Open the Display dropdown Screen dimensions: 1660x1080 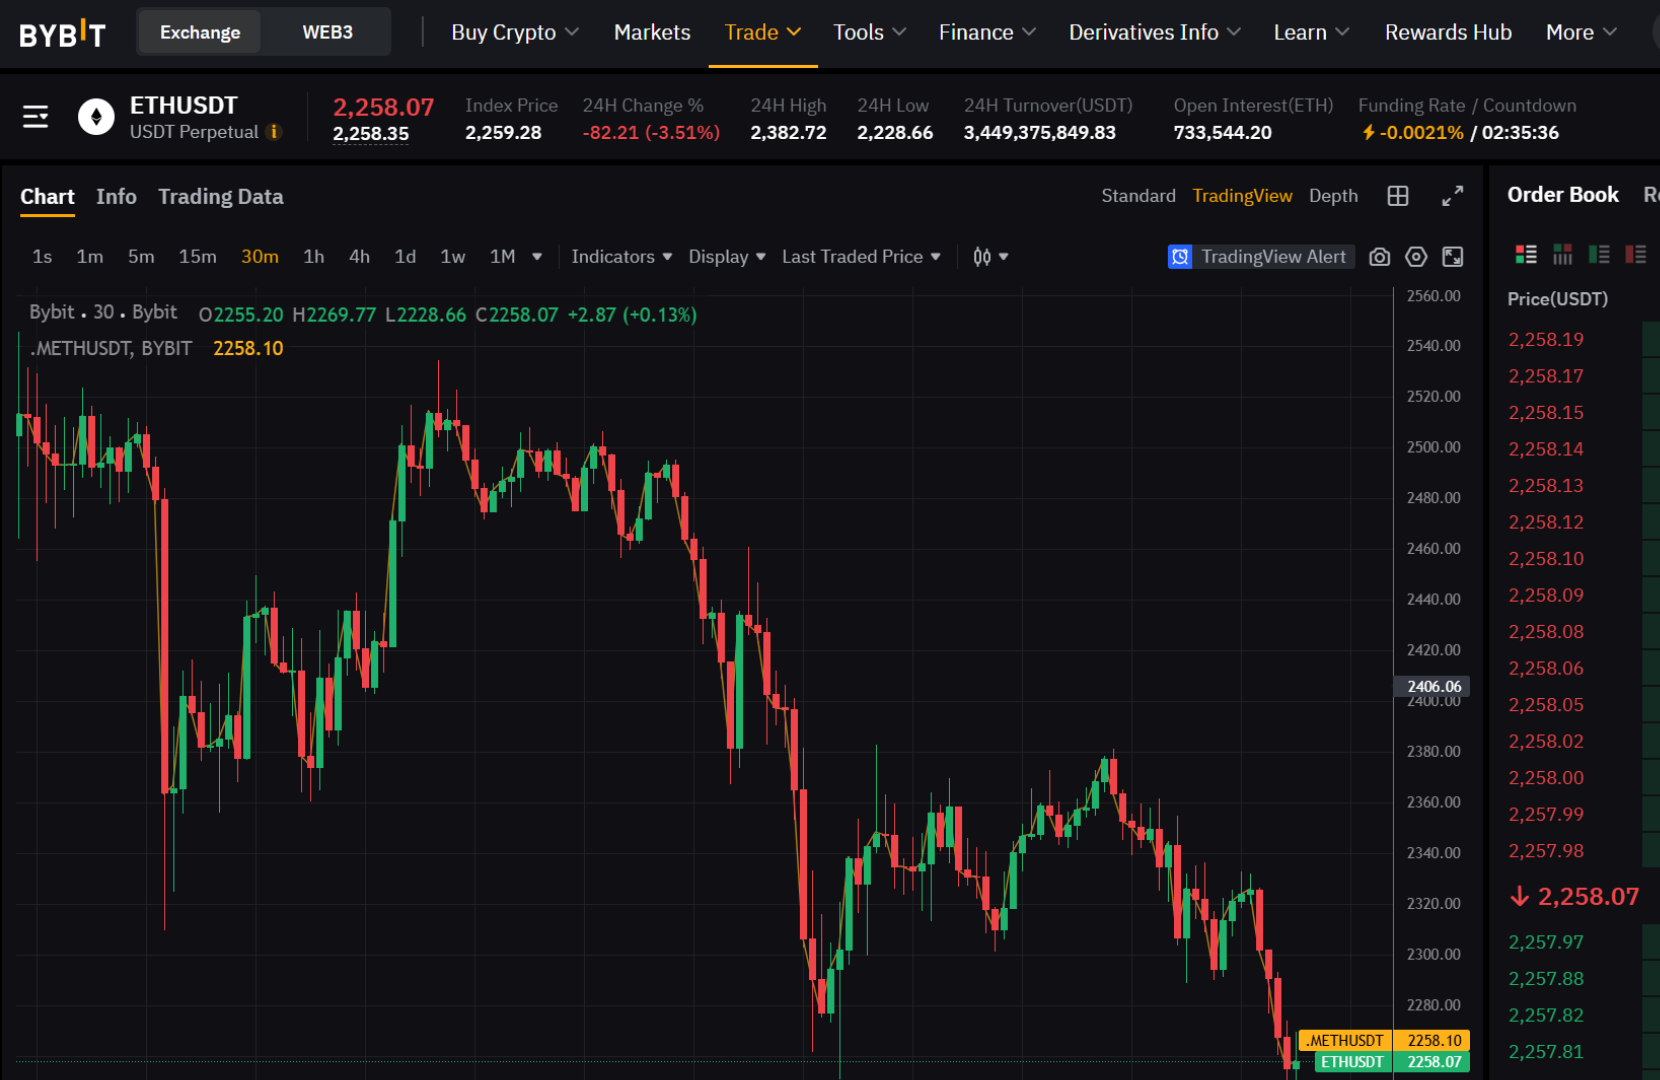[727, 257]
